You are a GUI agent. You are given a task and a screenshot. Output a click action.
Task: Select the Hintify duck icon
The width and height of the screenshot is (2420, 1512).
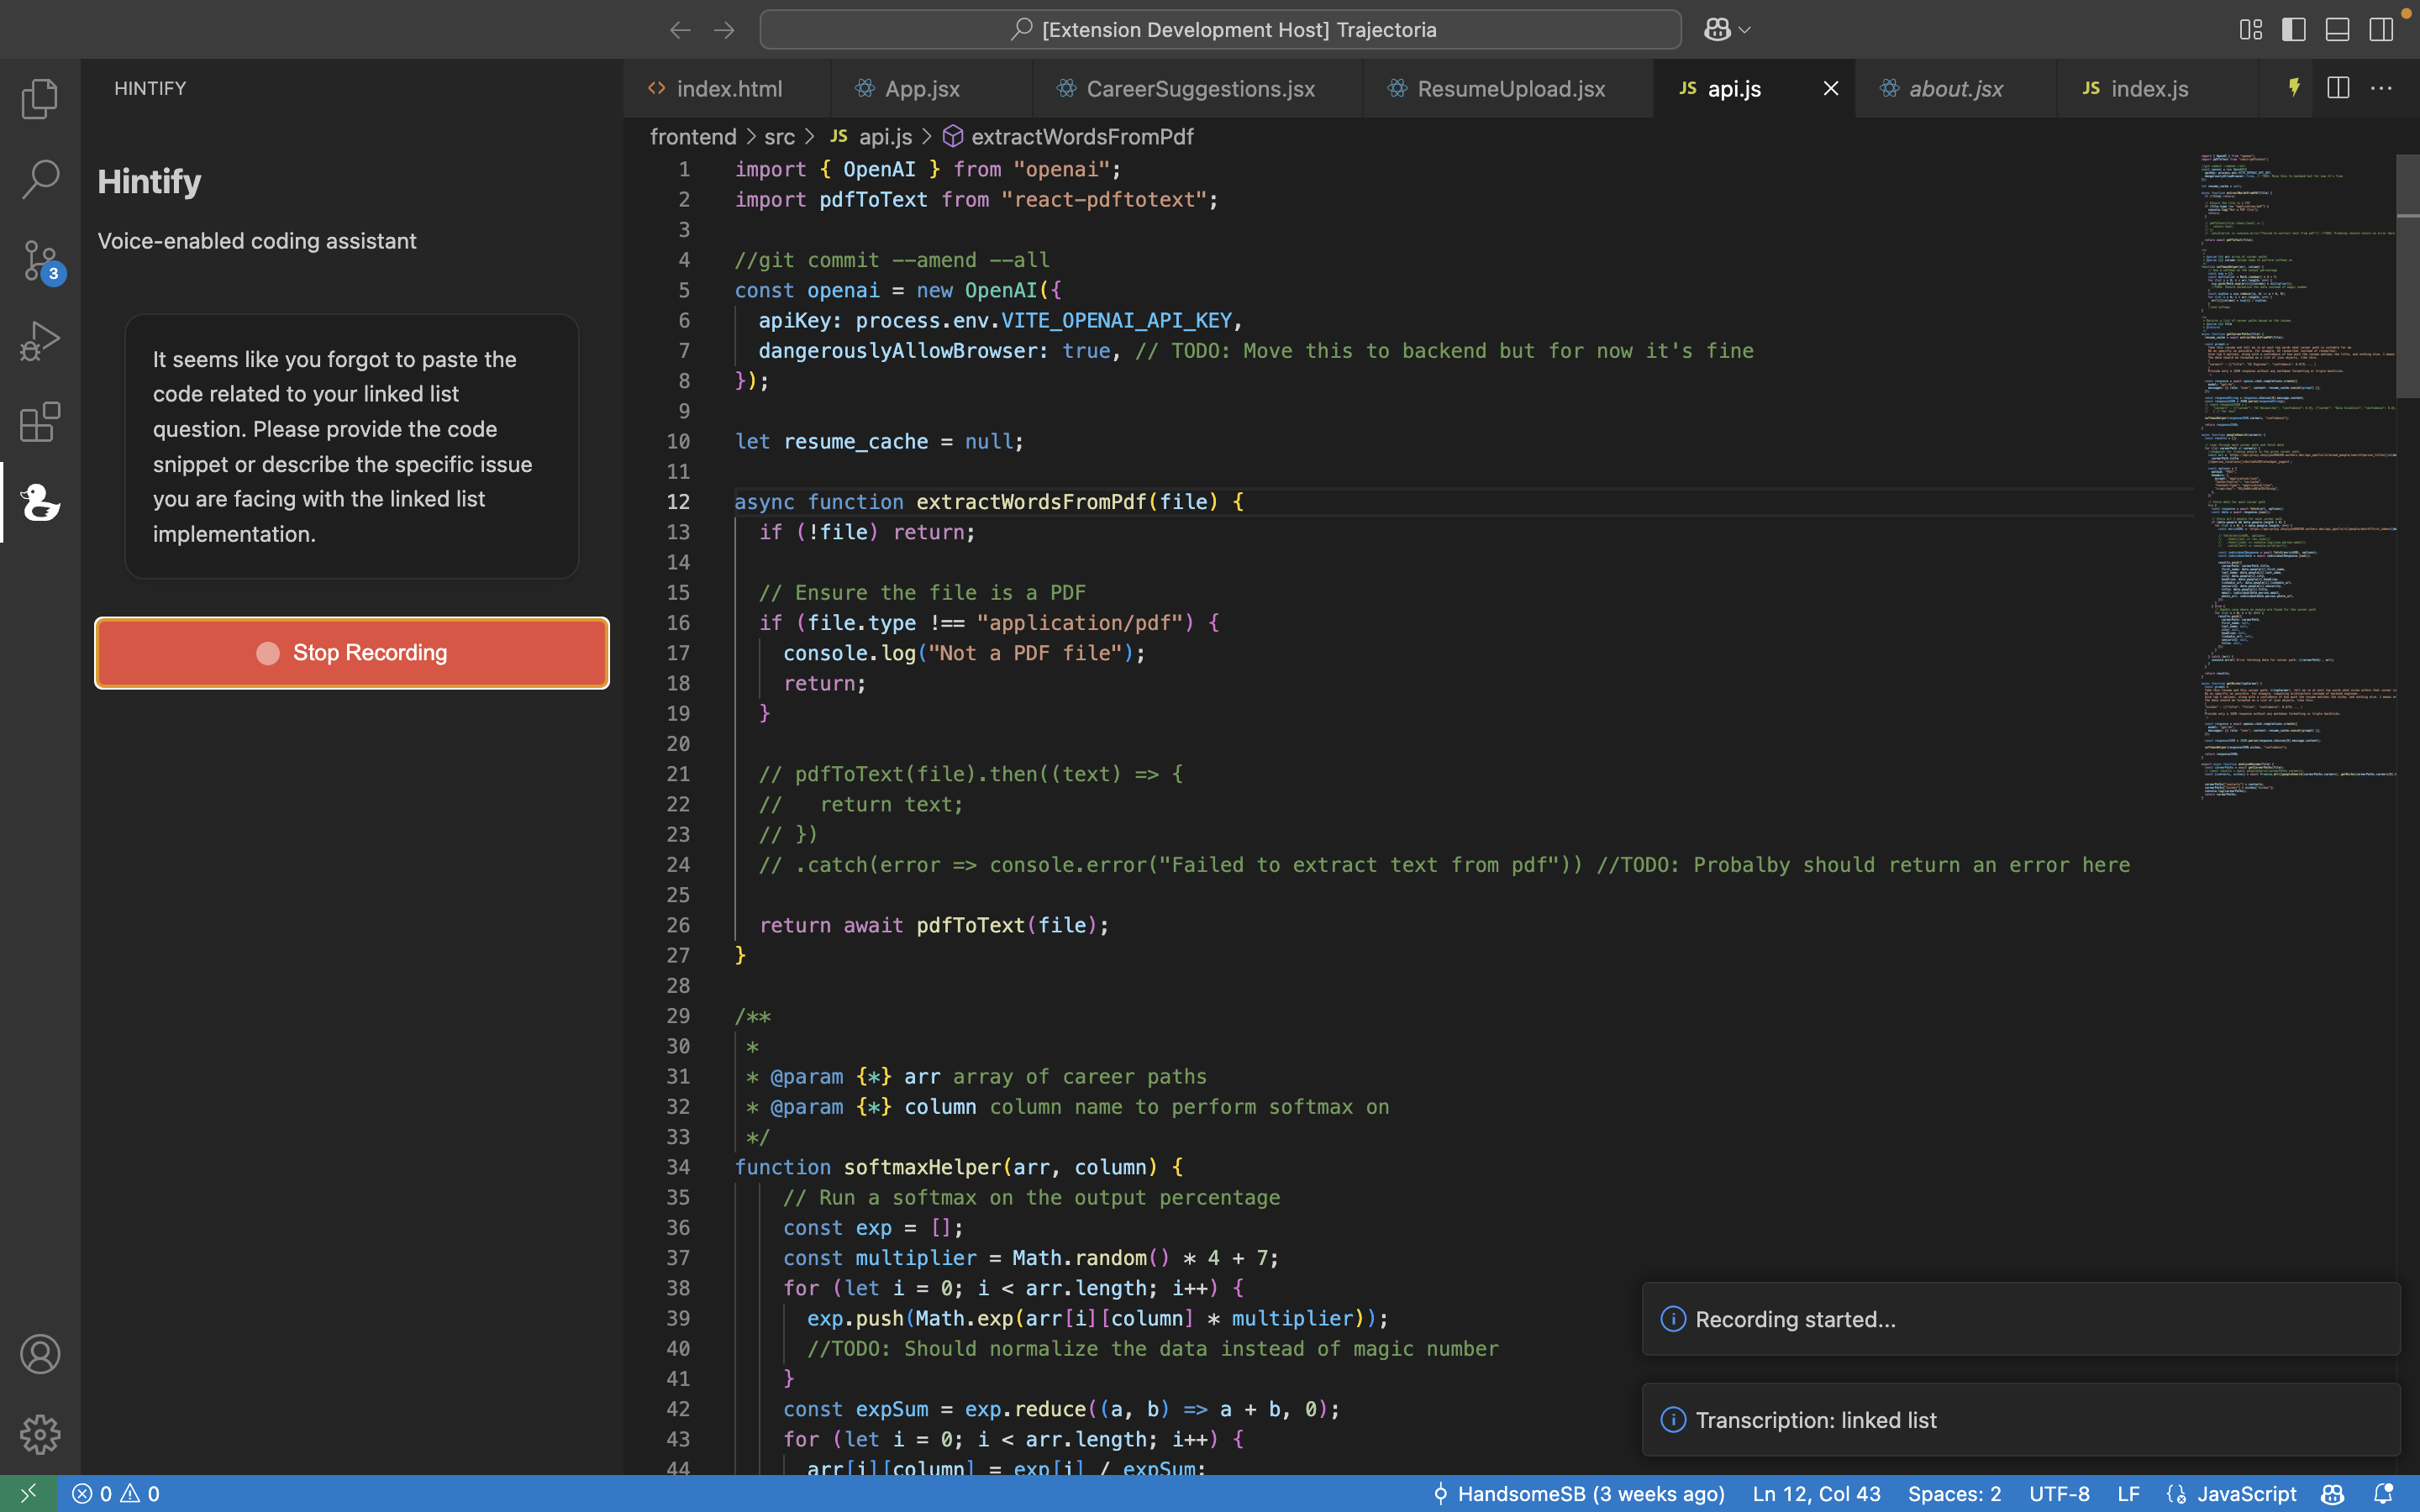coord(40,502)
